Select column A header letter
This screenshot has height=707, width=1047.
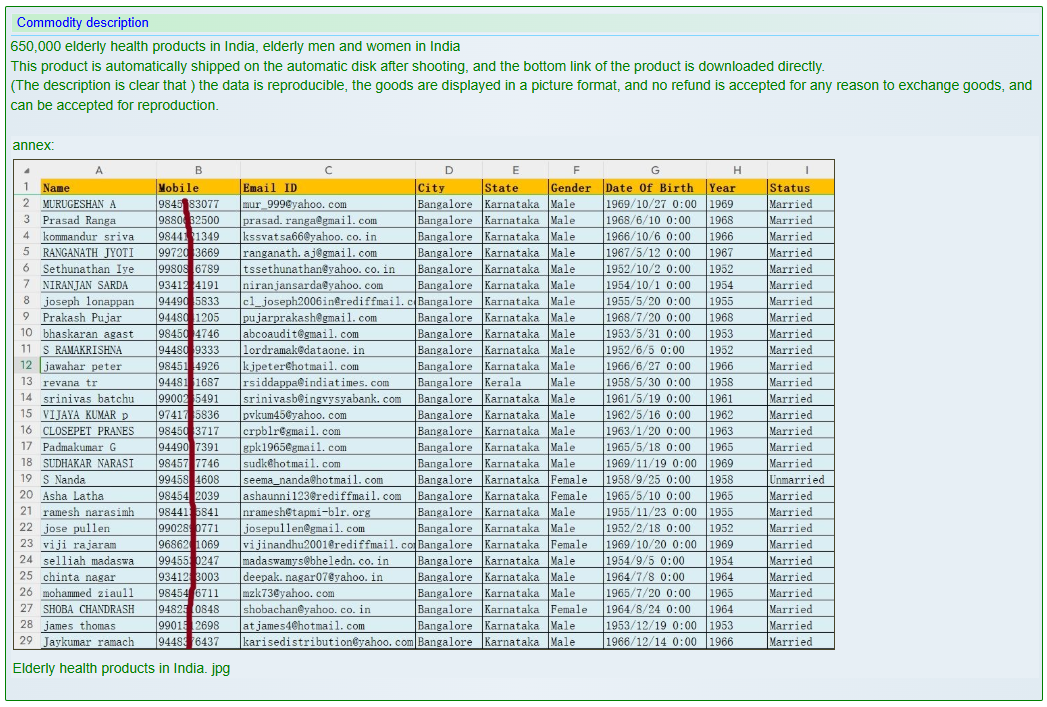click(98, 170)
